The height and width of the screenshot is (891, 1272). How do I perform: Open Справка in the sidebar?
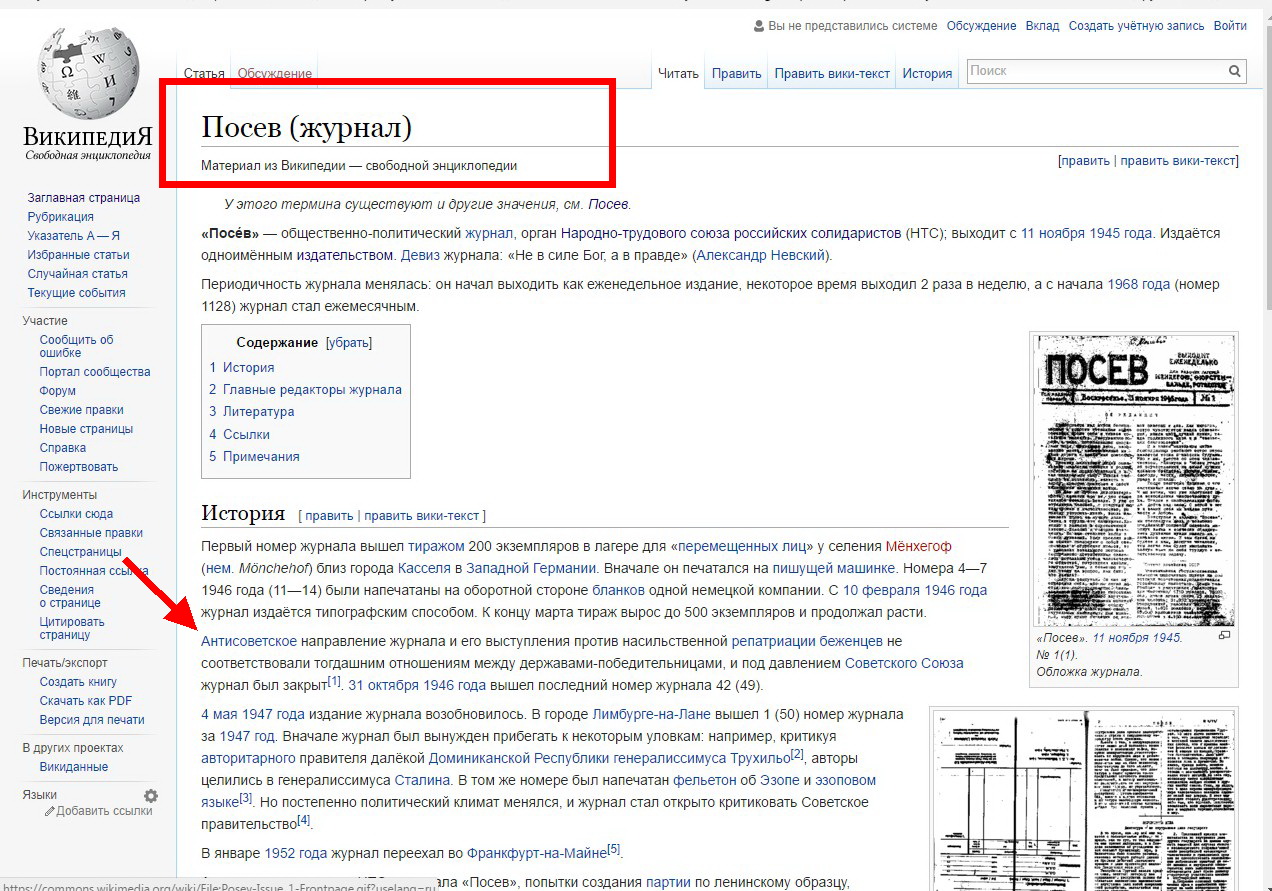(63, 448)
